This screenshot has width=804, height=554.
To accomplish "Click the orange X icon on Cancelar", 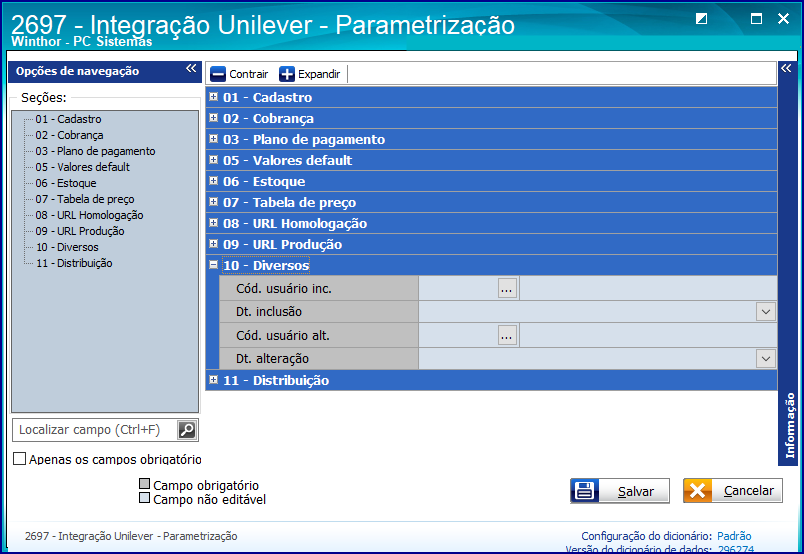I will (x=697, y=491).
